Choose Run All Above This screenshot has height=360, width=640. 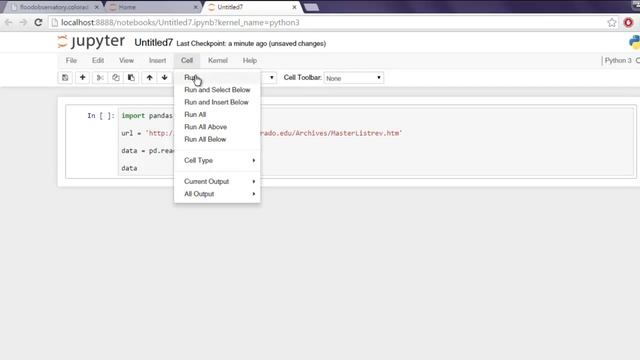point(217,127)
